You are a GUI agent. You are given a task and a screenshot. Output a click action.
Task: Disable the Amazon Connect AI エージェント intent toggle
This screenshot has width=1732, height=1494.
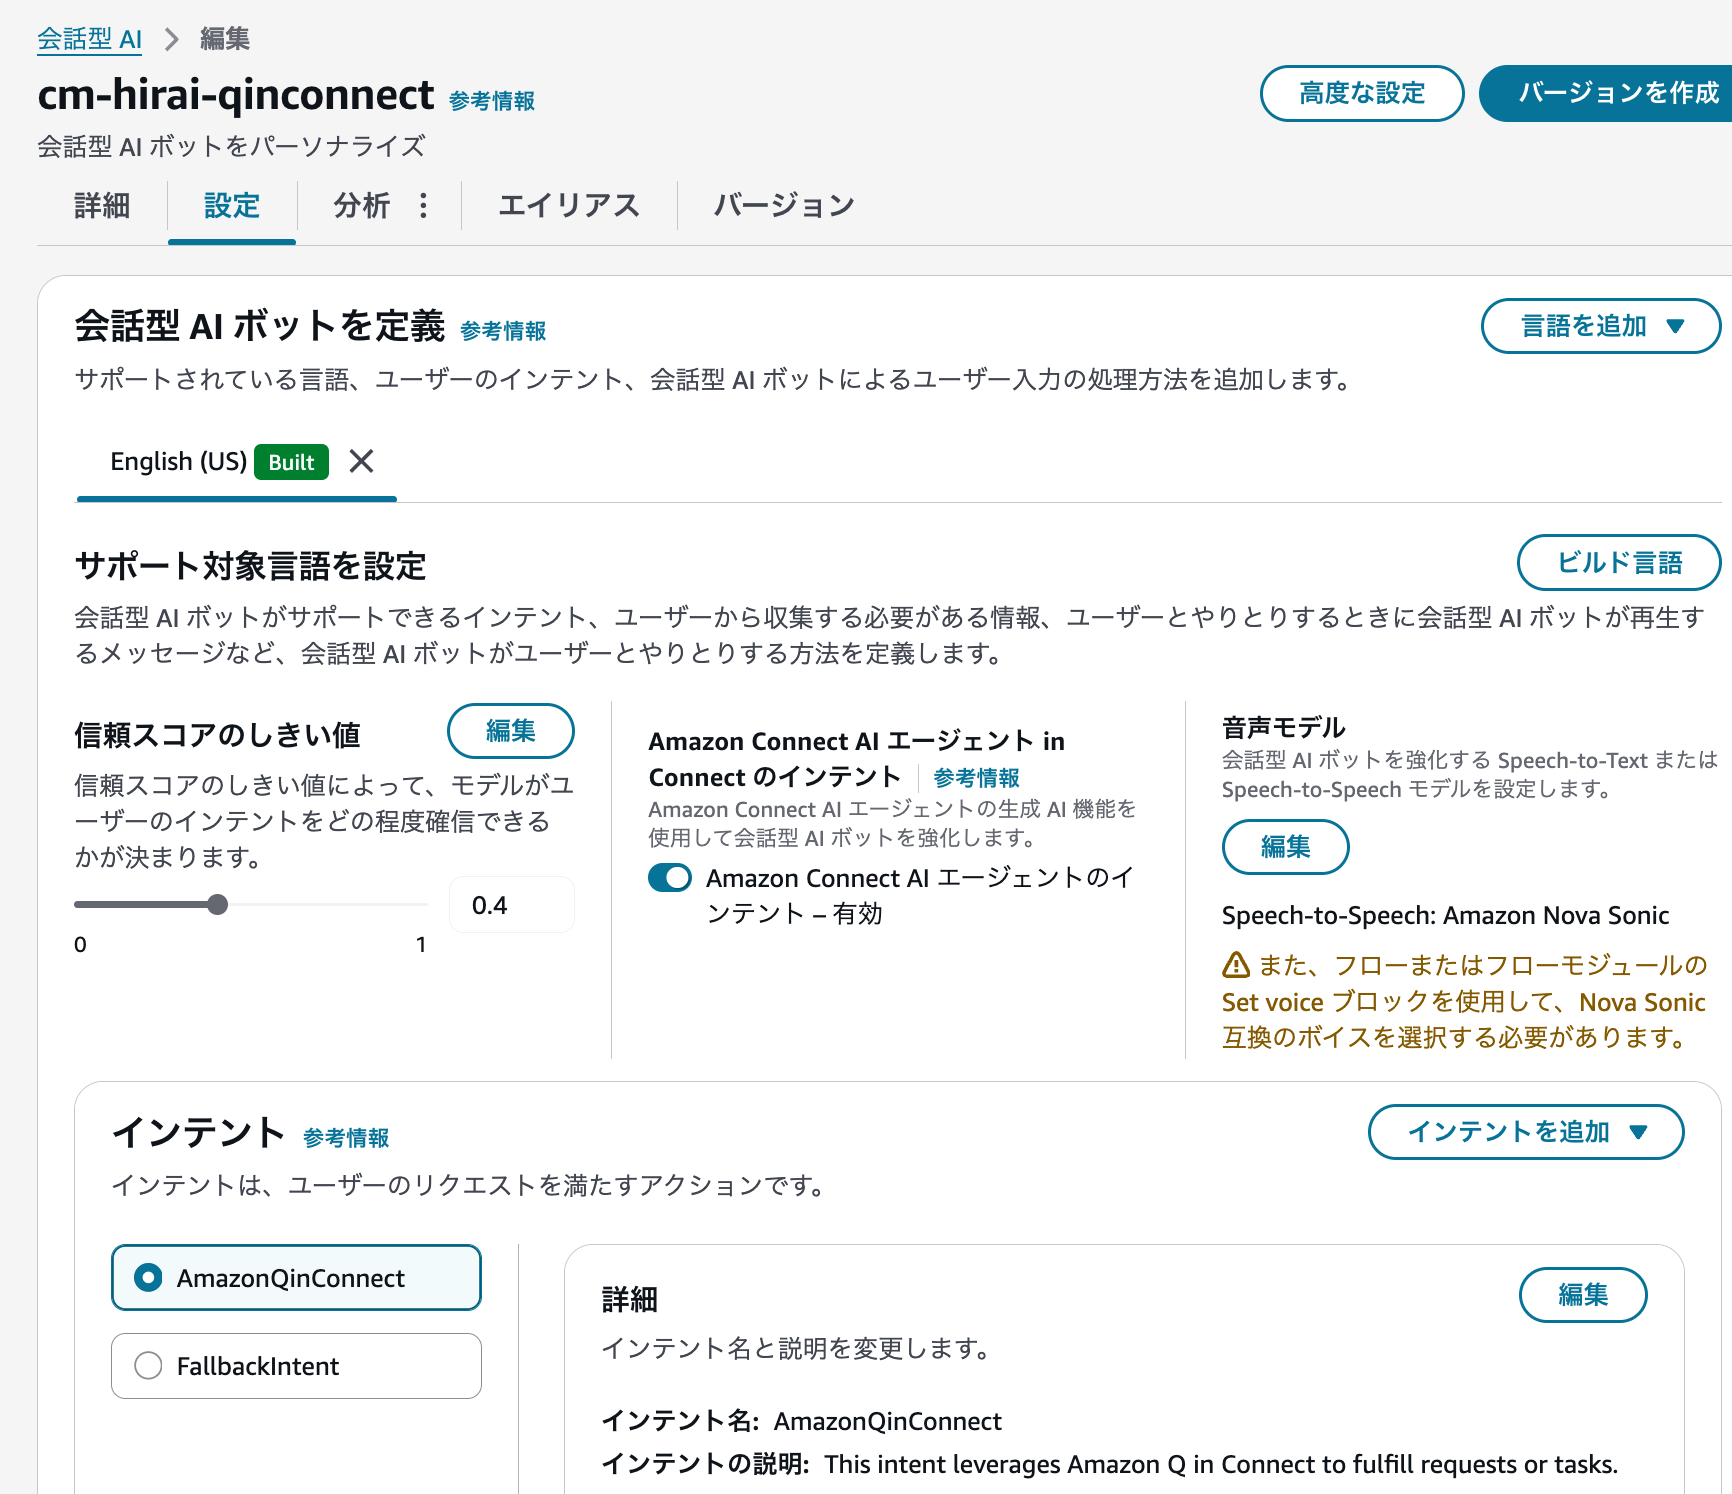[x=670, y=877]
